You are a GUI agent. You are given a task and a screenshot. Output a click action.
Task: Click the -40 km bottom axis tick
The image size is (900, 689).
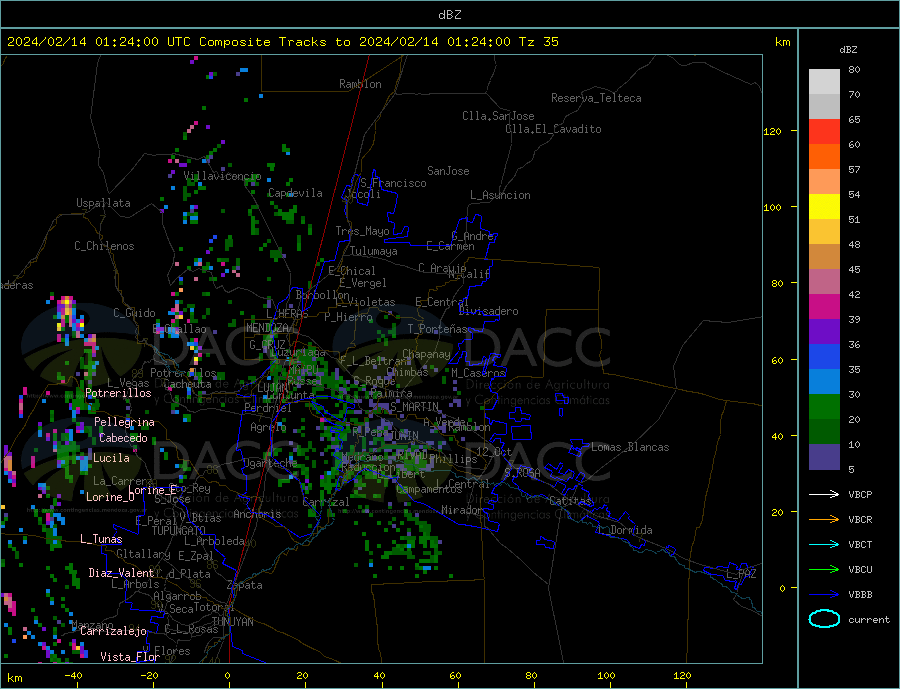73,676
